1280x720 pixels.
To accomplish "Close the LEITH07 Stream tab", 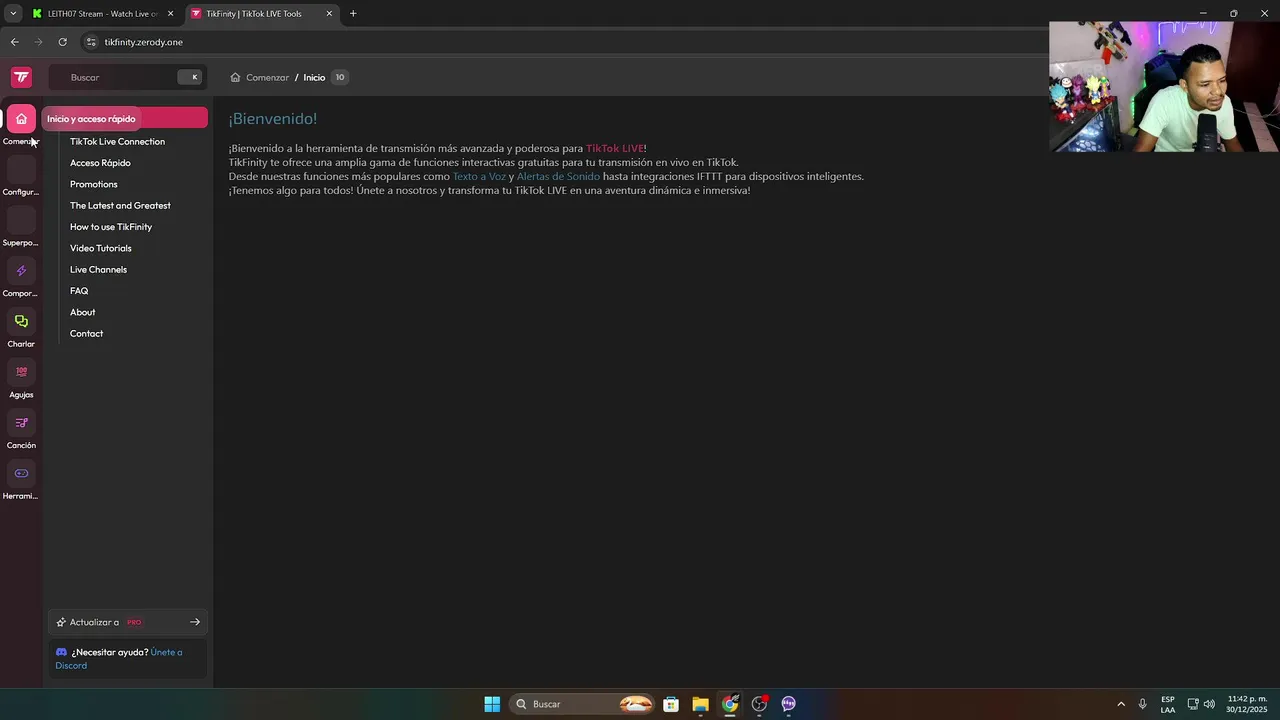I will [x=170, y=14].
